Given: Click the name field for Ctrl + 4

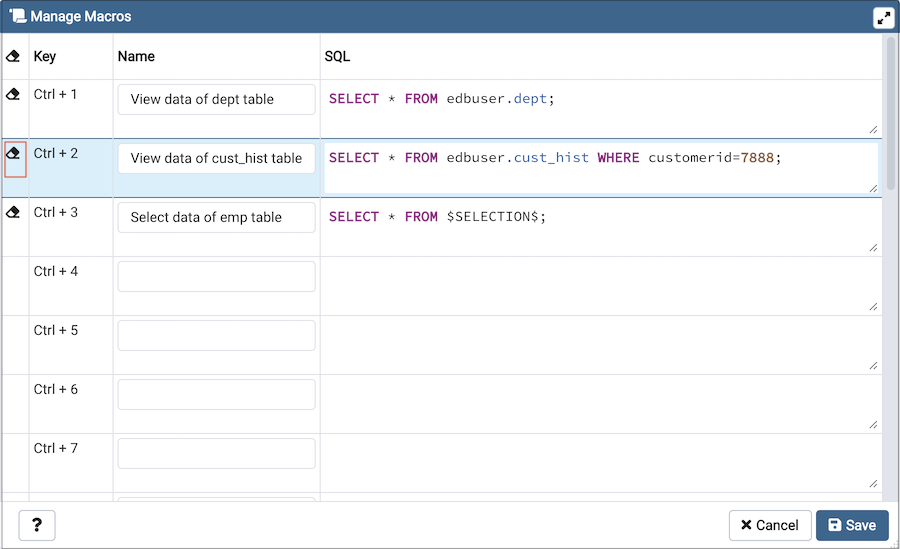Looking at the screenshot, I should [216, 277].
